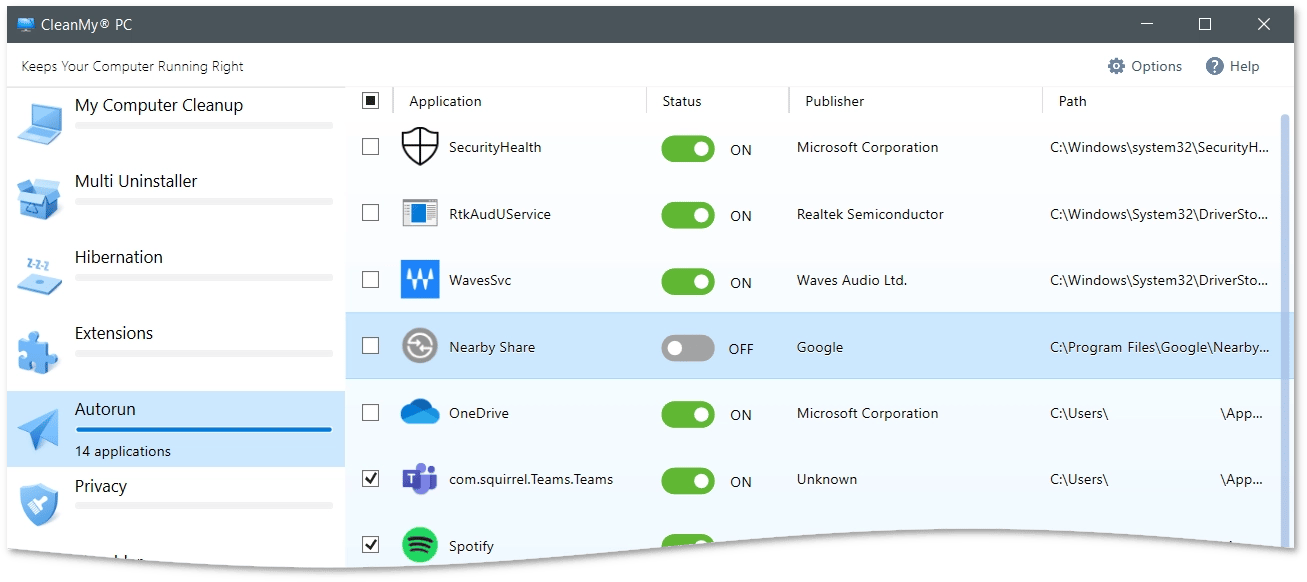The image size is (1307, 582).
Task: Sort by the Path column header
Action: tap(1073, 101)
